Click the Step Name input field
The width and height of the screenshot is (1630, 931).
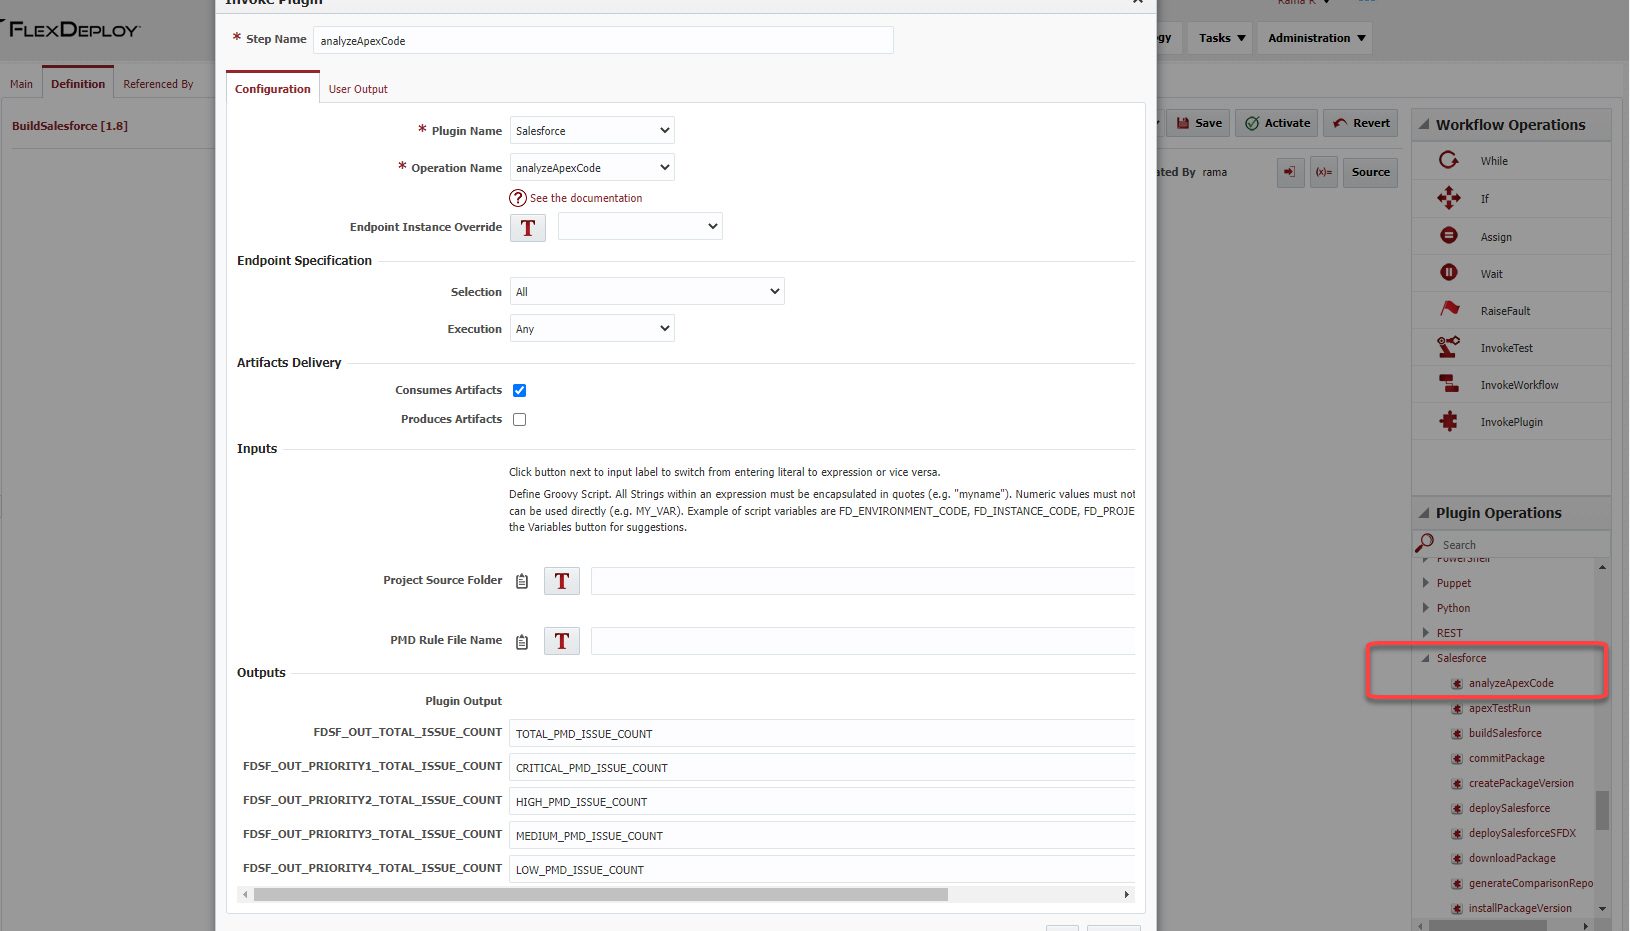click(603, 40)
